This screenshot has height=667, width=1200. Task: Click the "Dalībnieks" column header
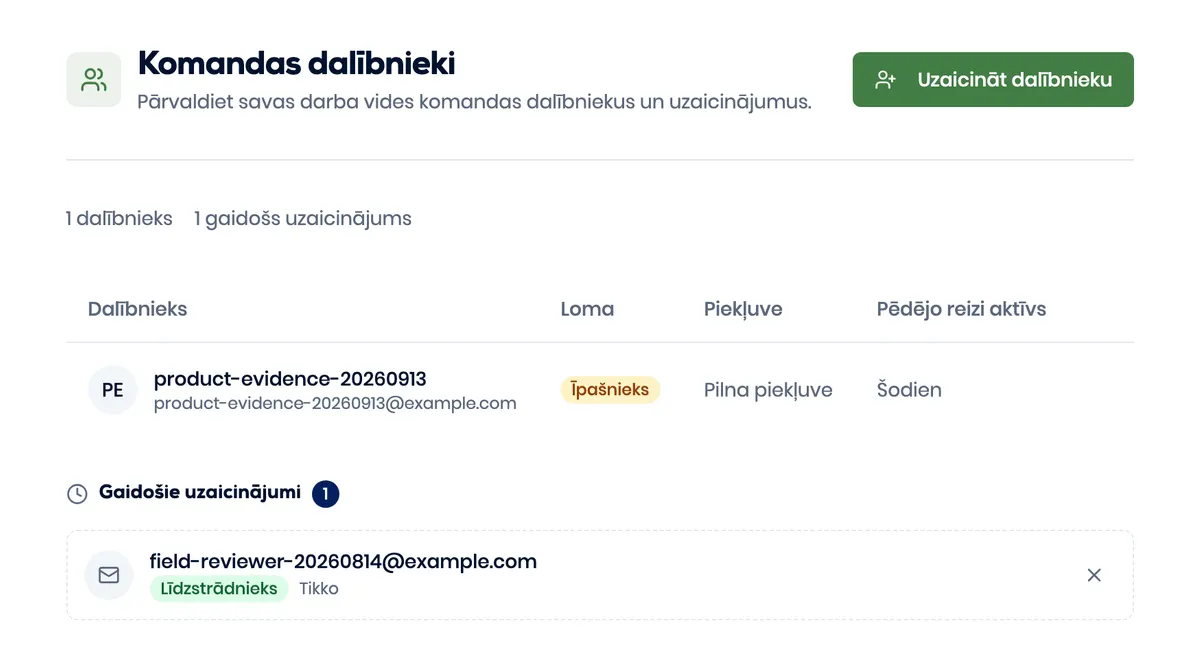pos(137,309)
